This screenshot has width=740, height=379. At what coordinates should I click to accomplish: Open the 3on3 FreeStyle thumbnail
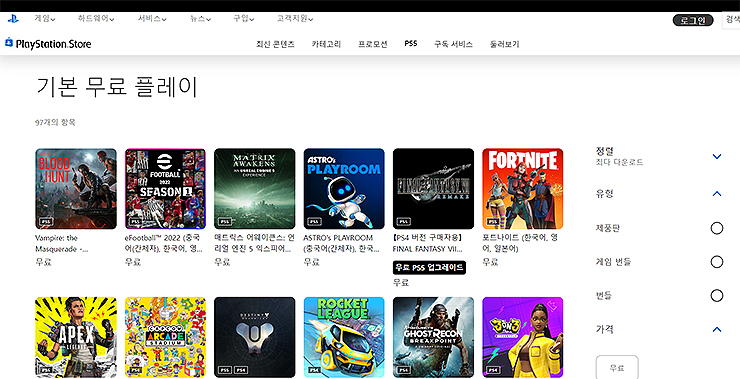tap(522, 337)
